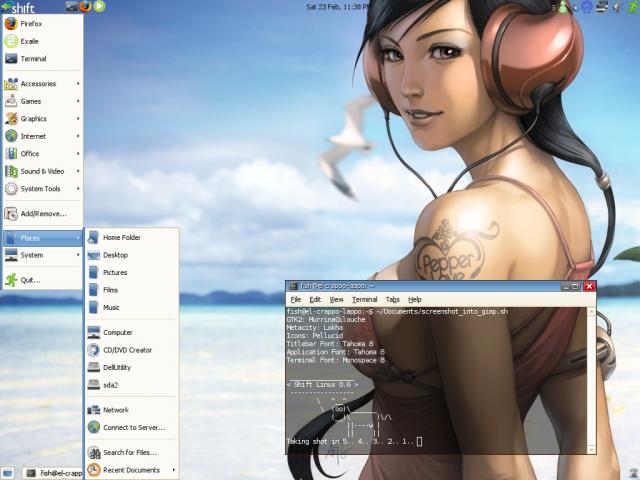Launch Firefox from the top panel launcher
This screenshot has width=640, height=480.
[x=85, y=6]
